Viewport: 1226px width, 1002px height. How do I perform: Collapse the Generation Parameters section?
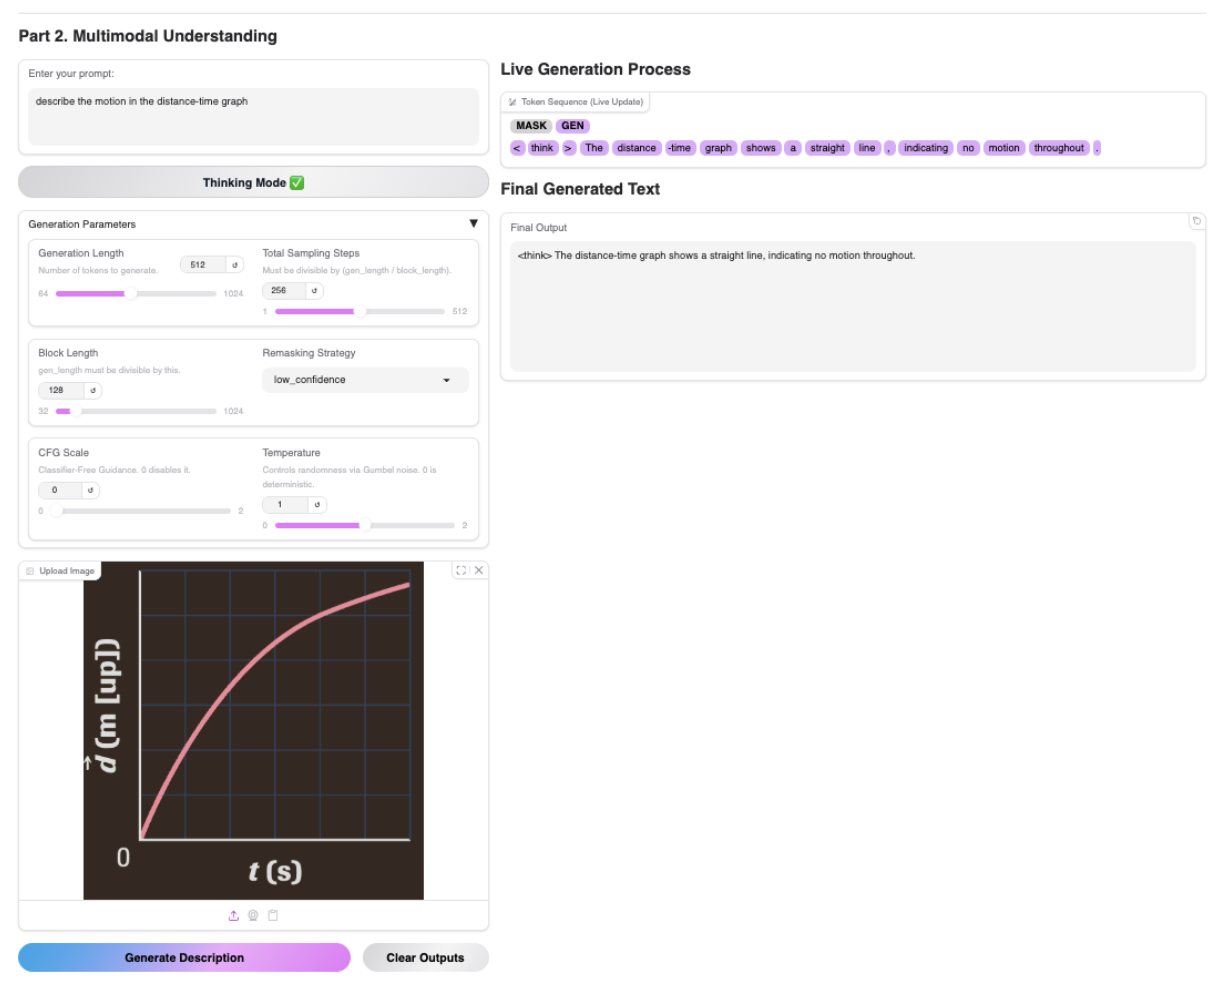(x=473, y=224)
